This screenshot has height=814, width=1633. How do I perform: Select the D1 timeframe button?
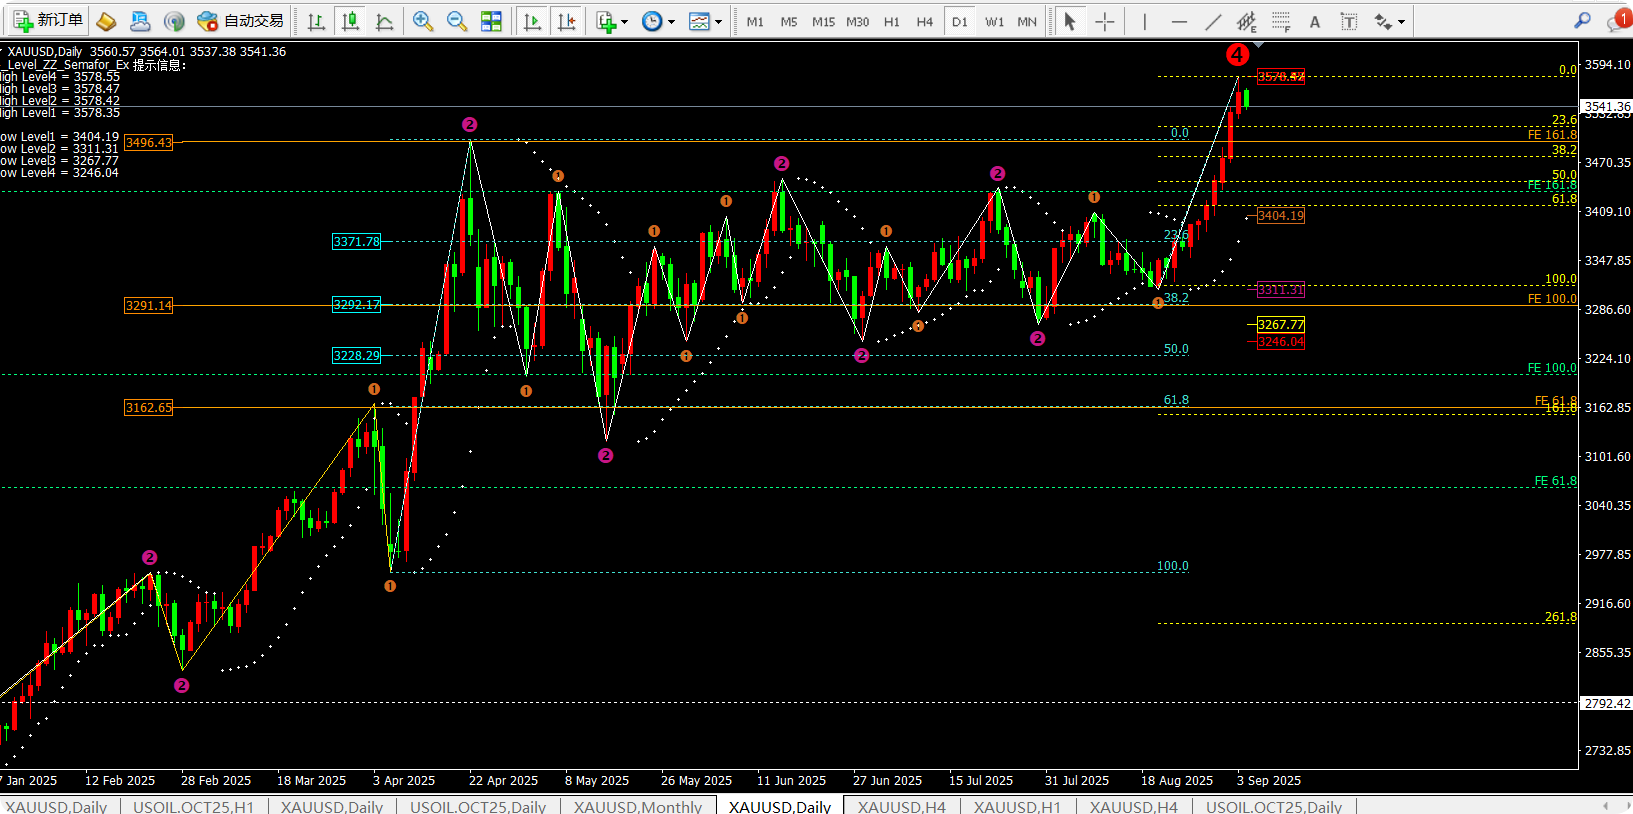(960, 21)
